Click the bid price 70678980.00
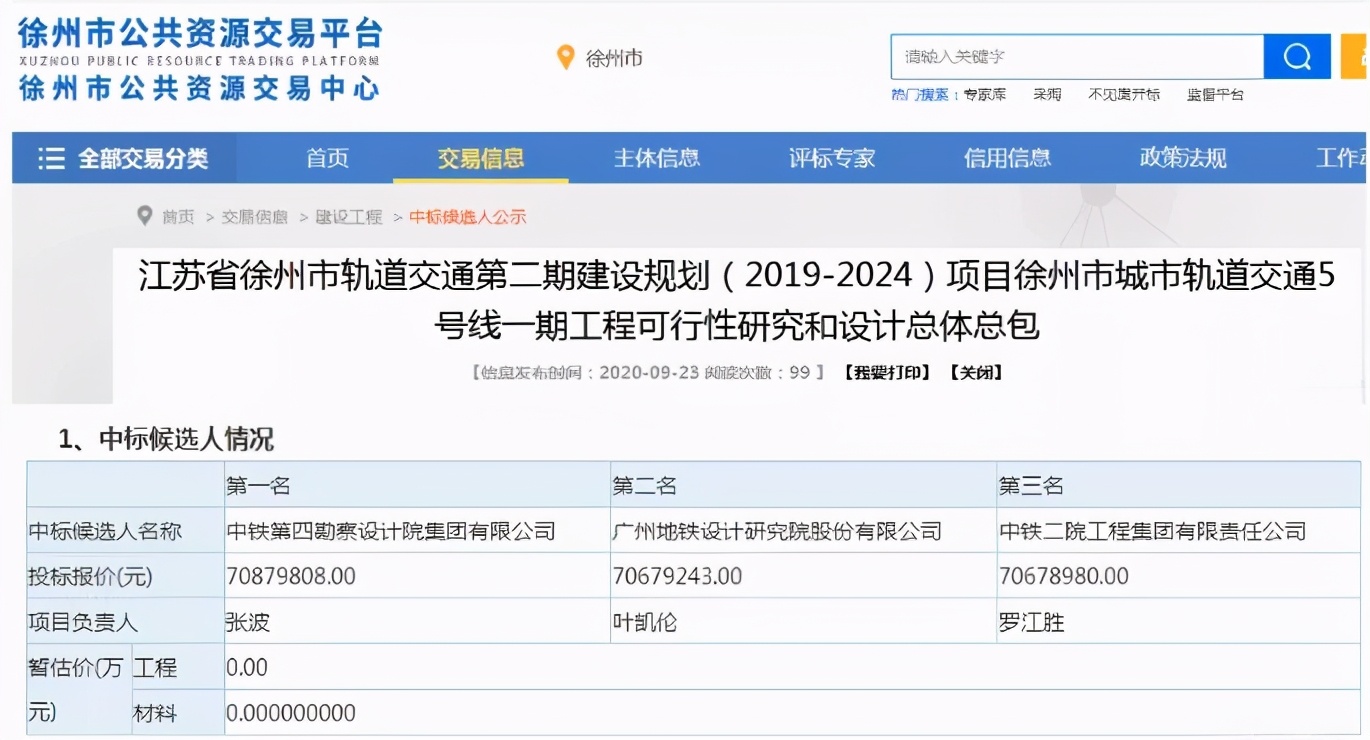Screen dimensions: 1370x740 (1064, 576)
